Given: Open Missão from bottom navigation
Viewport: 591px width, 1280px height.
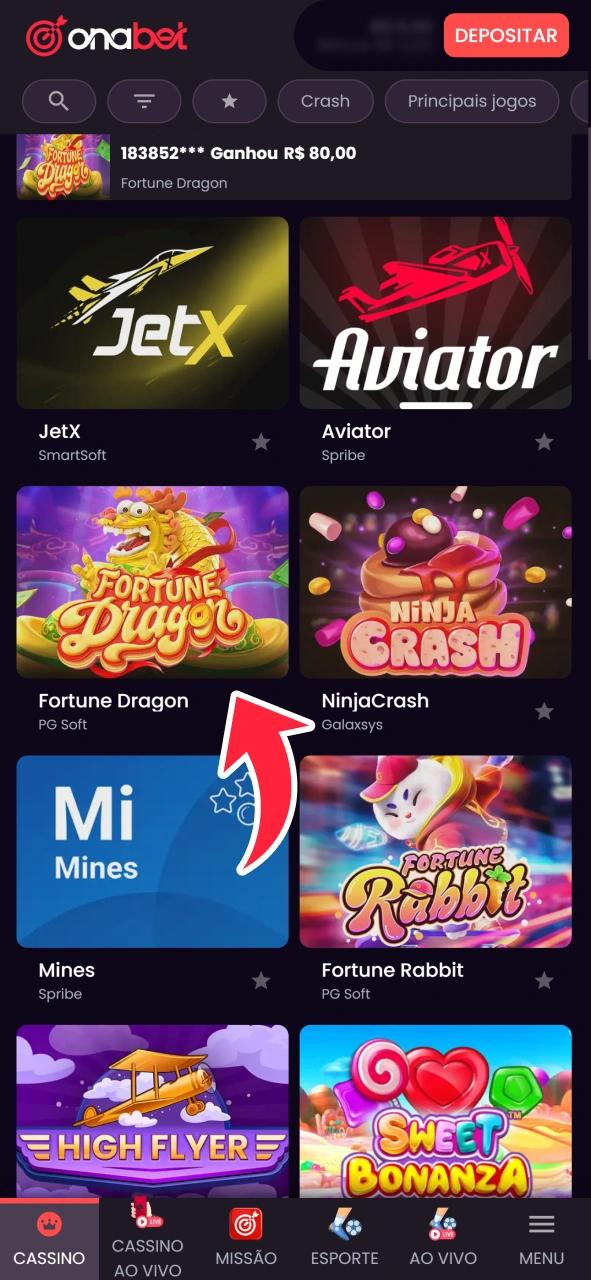Looking at the screenshot, I should pos(246,1238).
